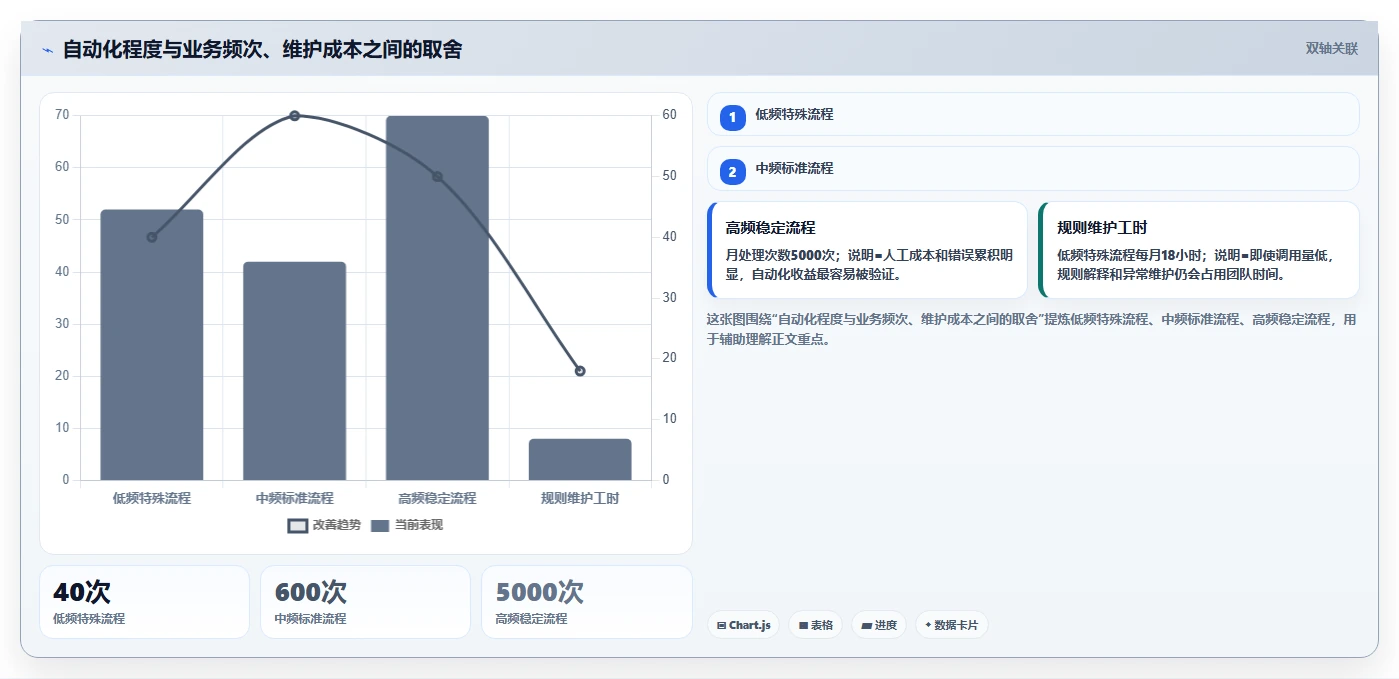Click the x-axis label 规则维护工时
1399x679 pixels.
coord(580,498)
